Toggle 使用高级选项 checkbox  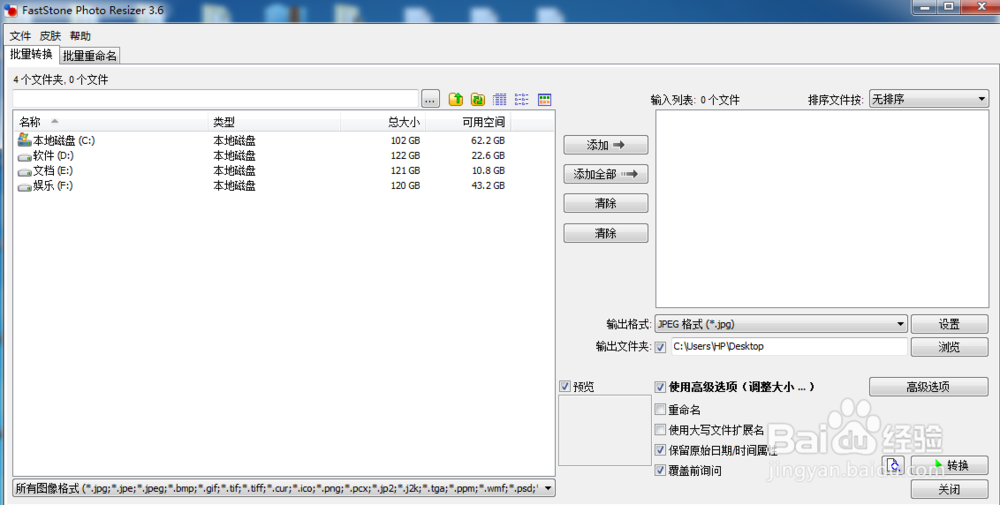(661, 387)
